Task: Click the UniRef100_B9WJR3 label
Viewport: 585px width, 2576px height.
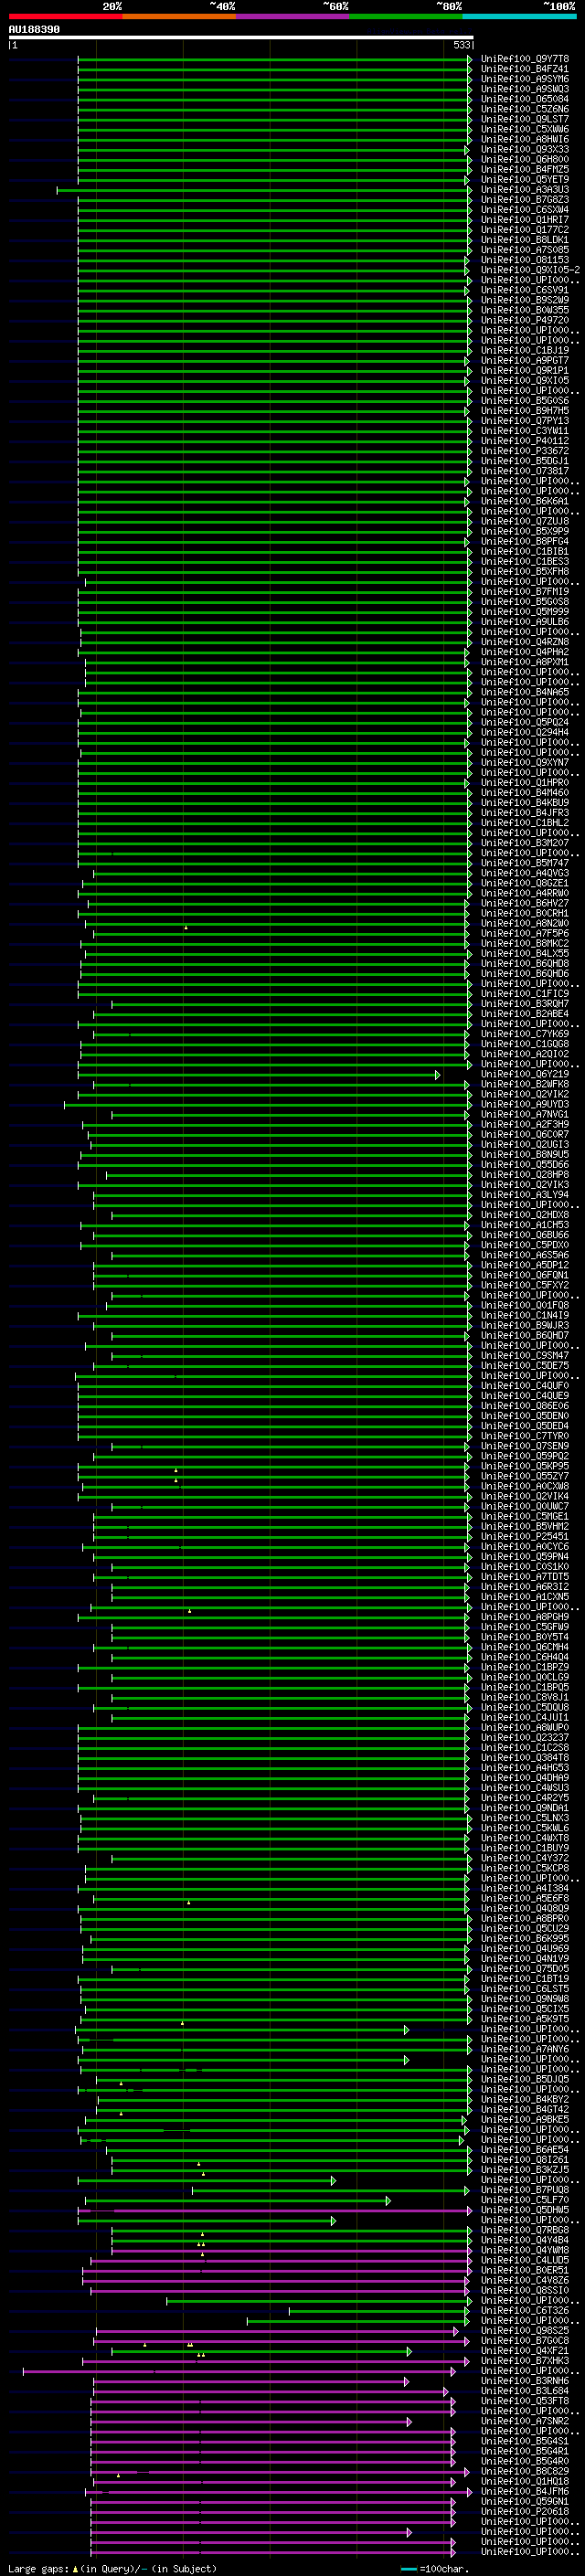Action: pos(524,1325)
